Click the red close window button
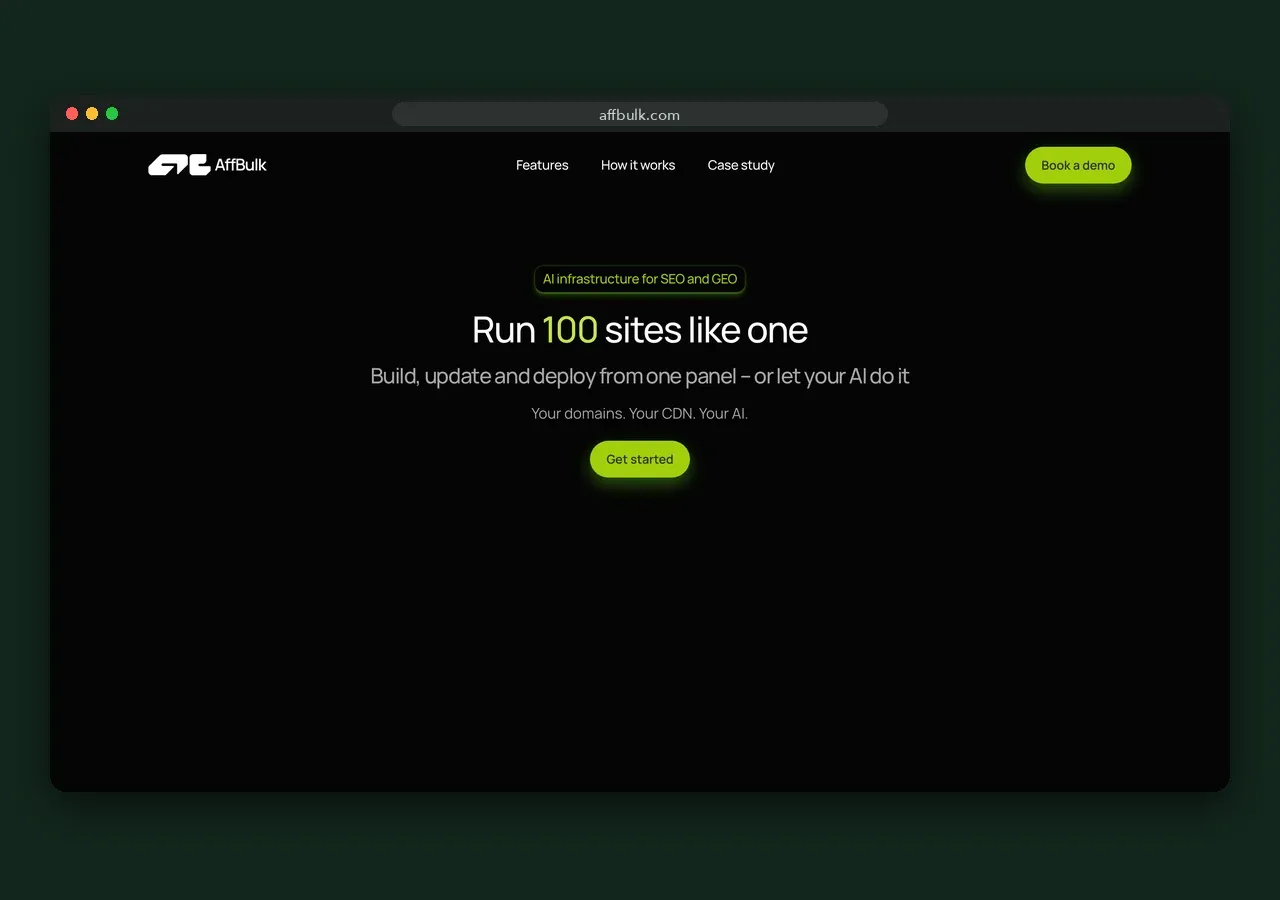Viewport: 1280px width, 900px height. (x=72, y=114)
